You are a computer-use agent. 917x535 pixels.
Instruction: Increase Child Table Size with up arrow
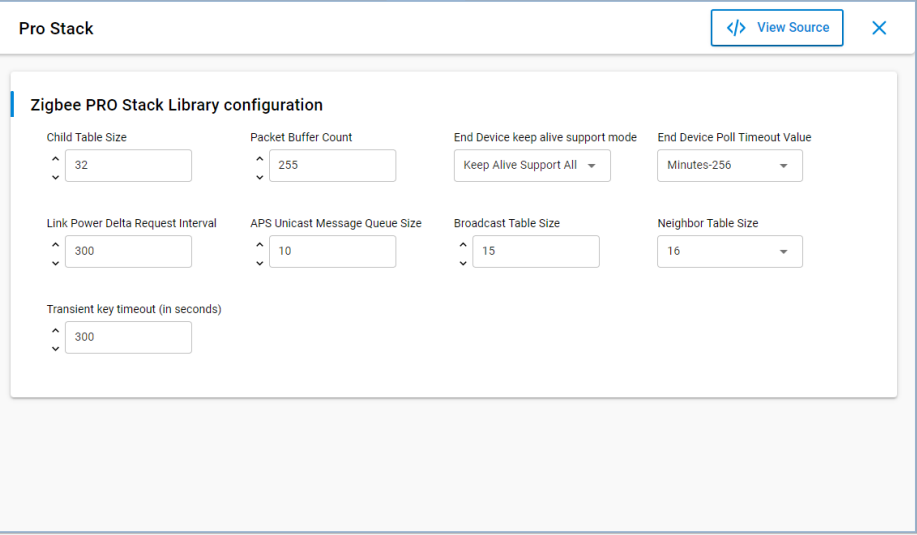point(55,158)
